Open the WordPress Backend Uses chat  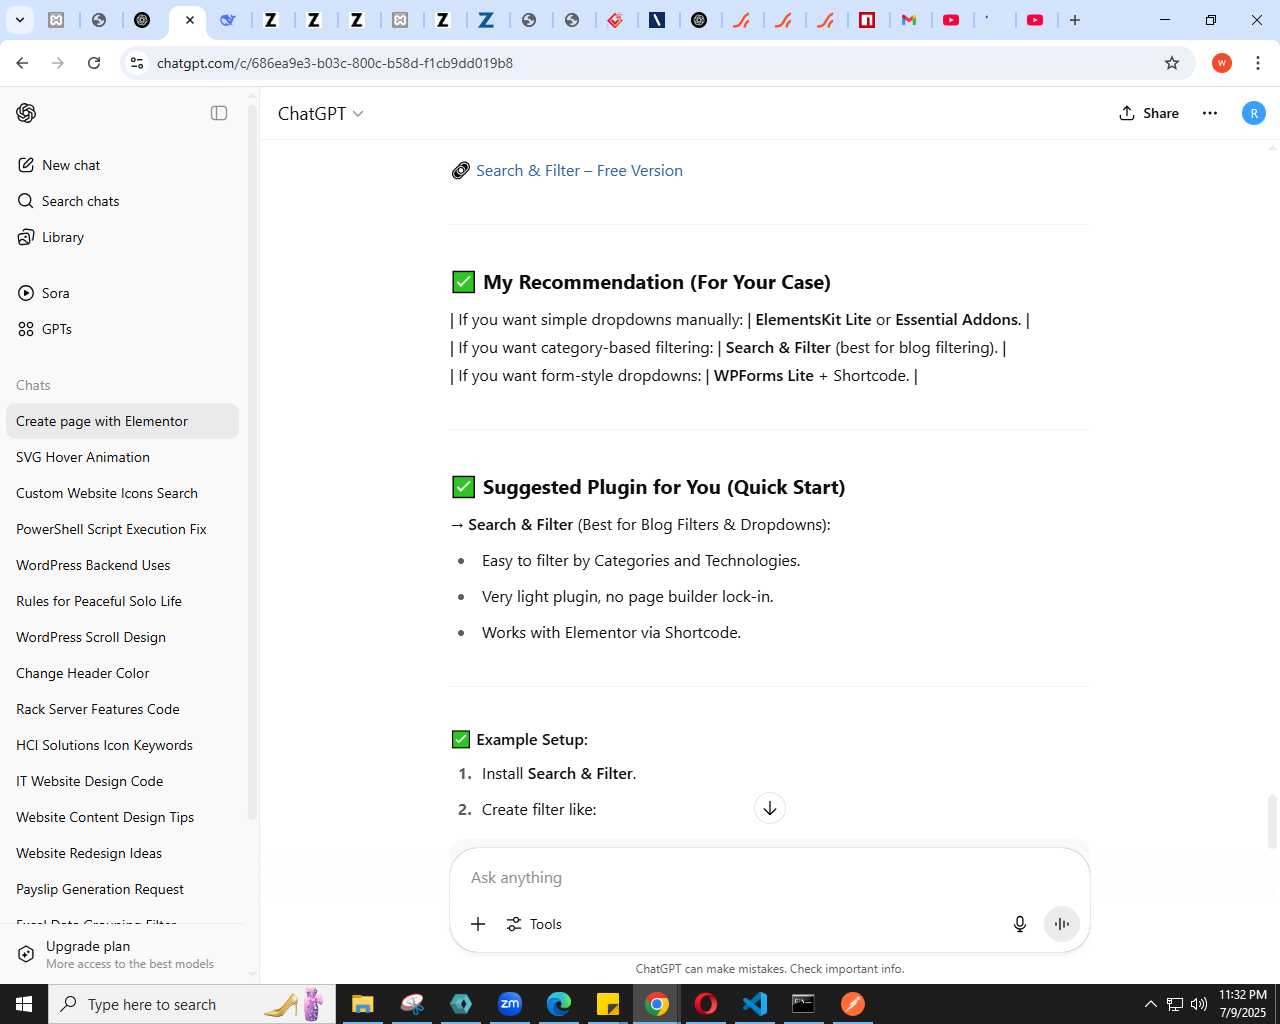point(122,565)
